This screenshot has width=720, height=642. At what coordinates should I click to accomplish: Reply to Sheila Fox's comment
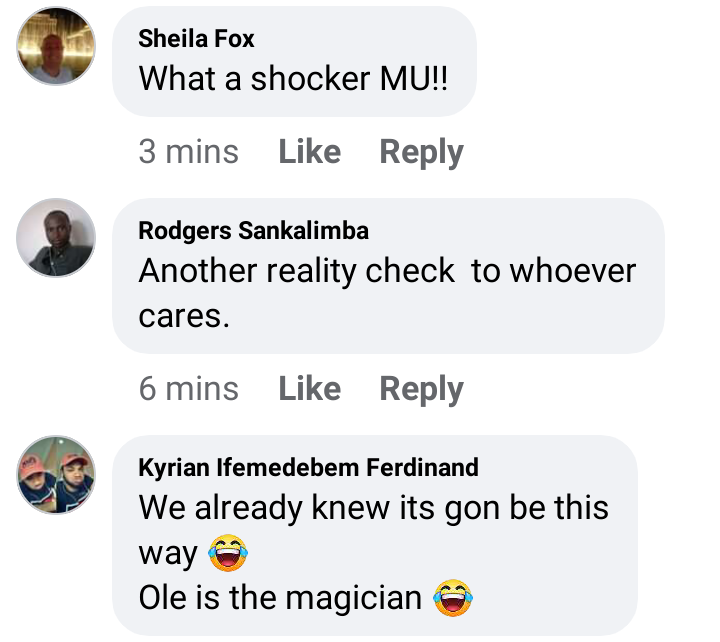(x=421, y=152)
